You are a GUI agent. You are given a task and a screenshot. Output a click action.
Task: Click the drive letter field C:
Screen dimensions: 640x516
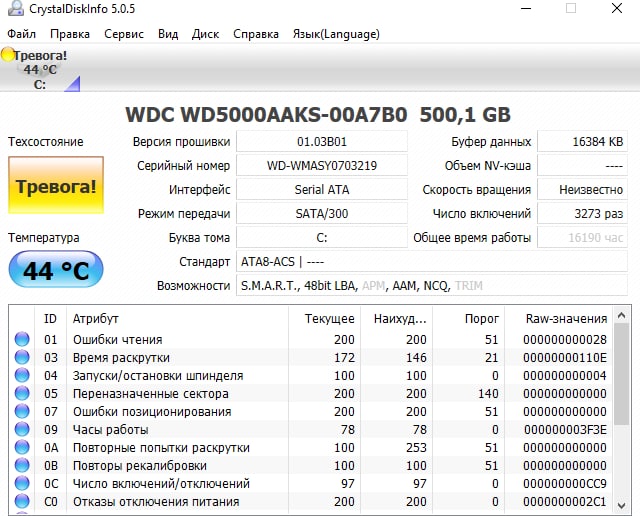[322, 238]
